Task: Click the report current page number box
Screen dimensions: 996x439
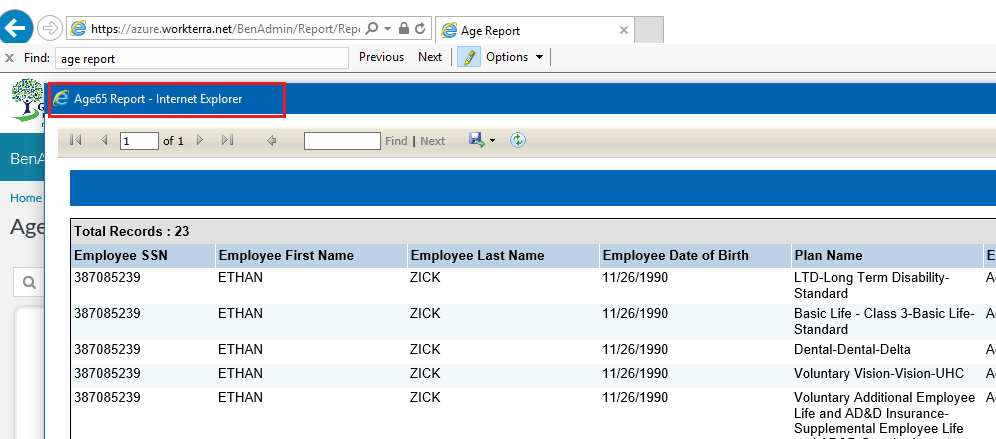Action: [x=139, y=141]
